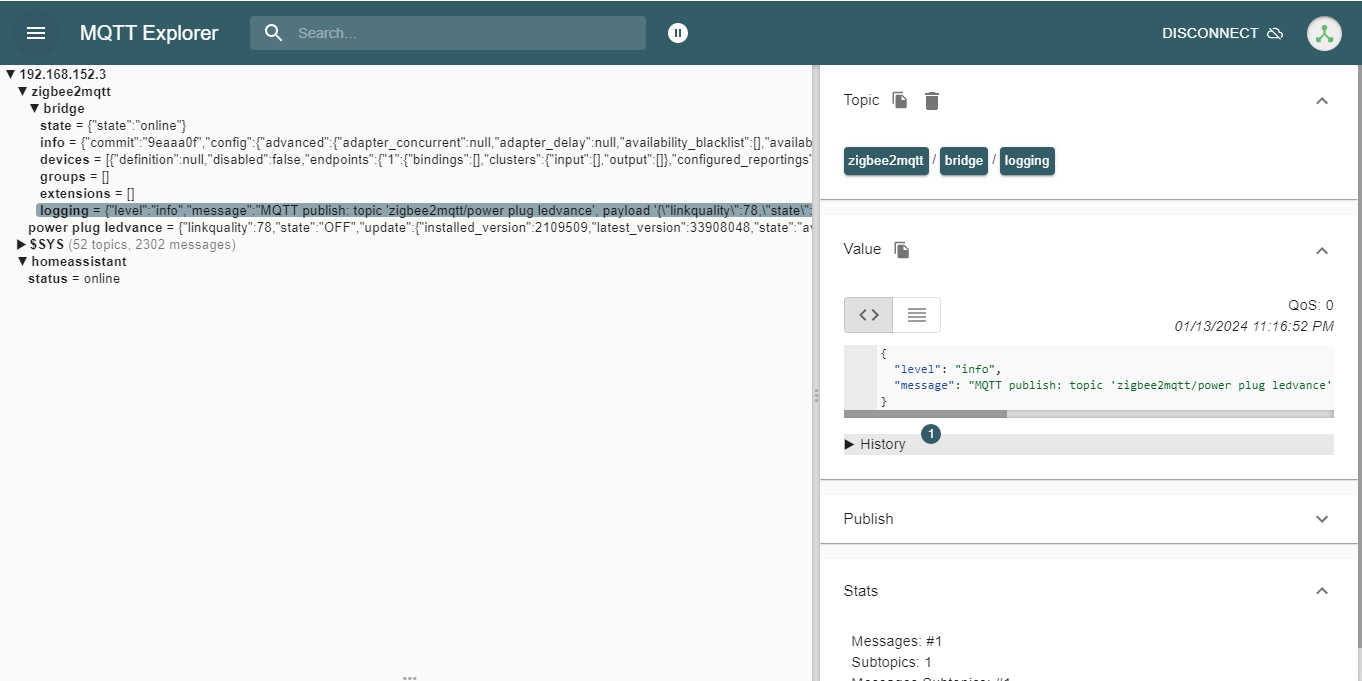Click the history count badge showing 1
1362x681 pixels.
(x=931, y=434)
